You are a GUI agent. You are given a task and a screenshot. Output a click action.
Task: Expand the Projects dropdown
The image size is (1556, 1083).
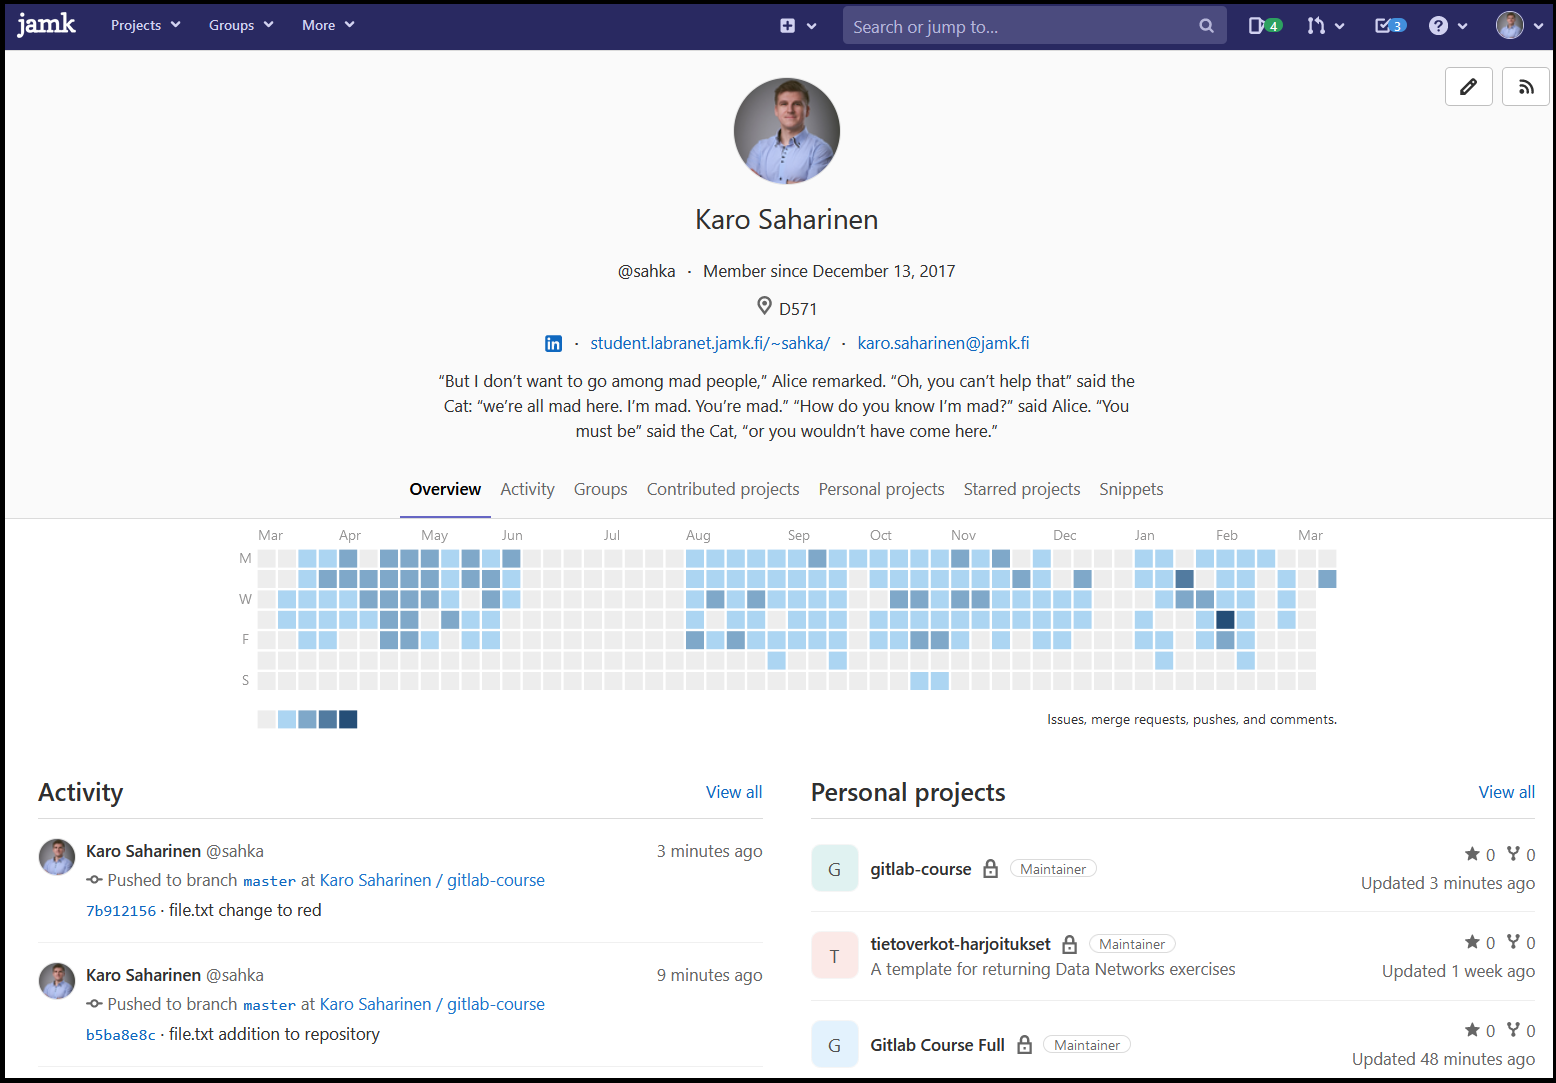(145, 25)
